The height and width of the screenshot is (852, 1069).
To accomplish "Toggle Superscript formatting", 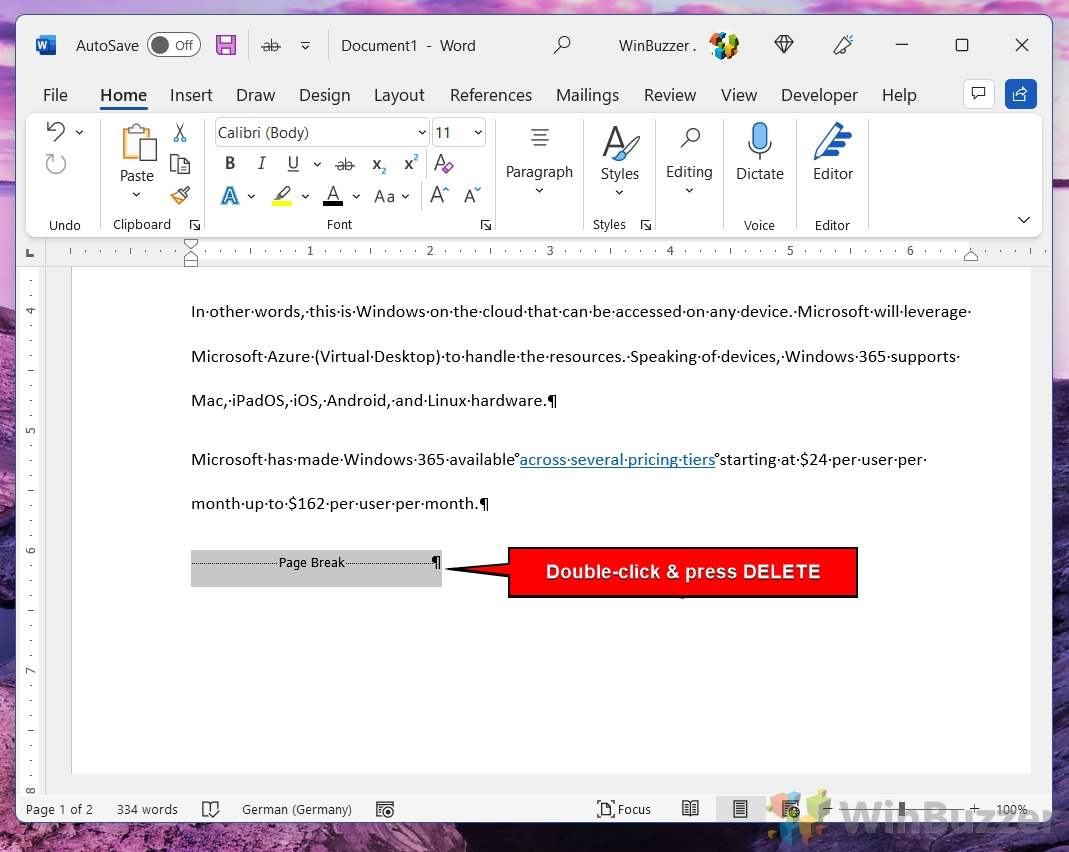I will click(410, 164).
